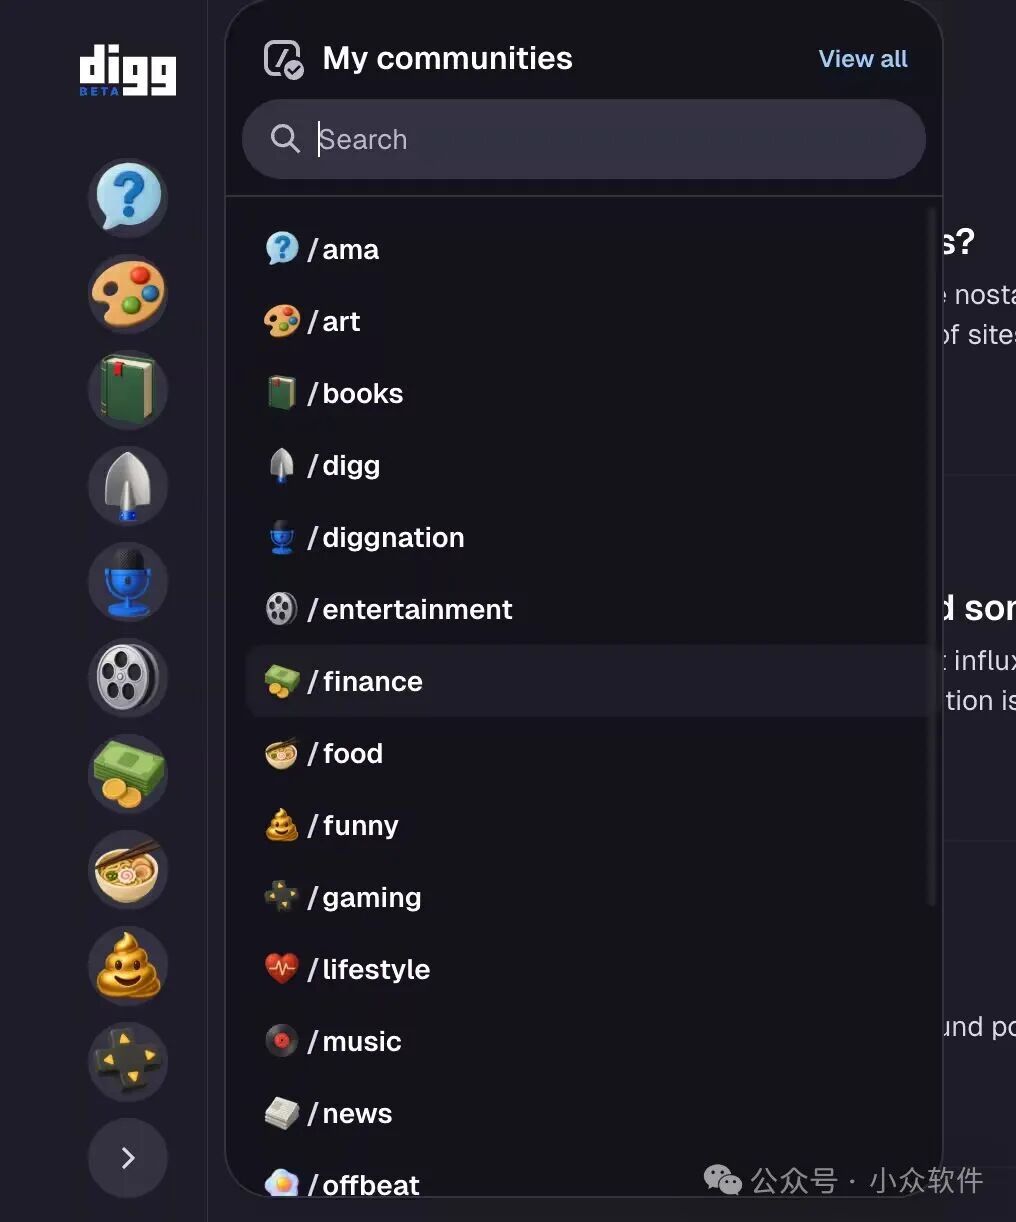
Task: Click the Digg beta logo
Action: coord(127,70)
